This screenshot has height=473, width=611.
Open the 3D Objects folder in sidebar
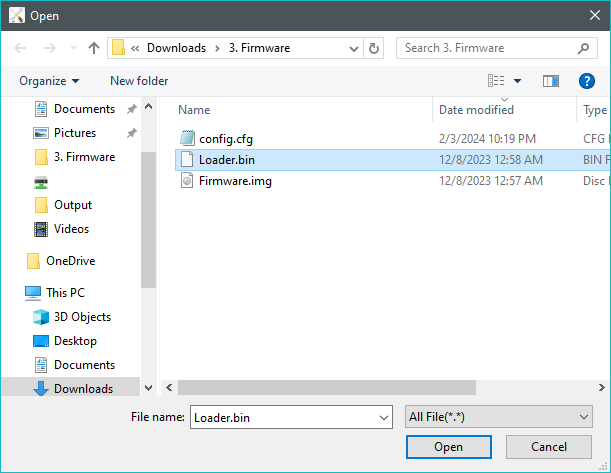(x=82, y=317)
